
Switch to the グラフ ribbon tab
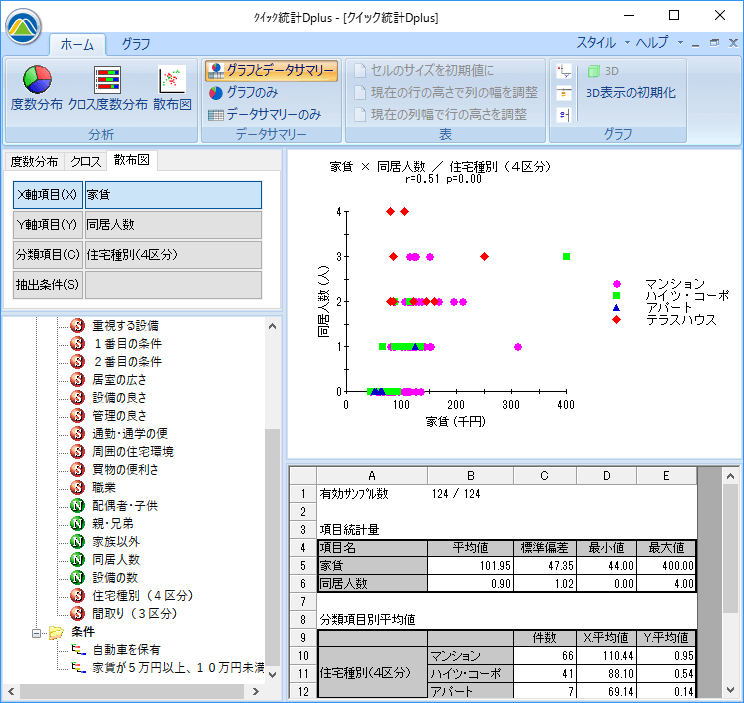click(136, 44)
